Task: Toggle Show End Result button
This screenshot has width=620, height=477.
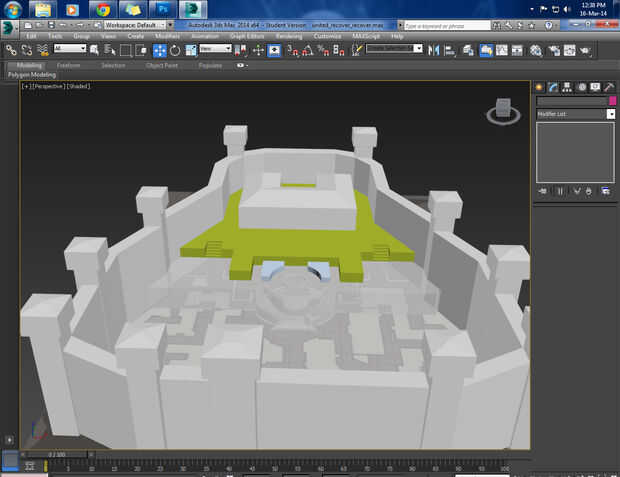Action: [x=559, y=190]
